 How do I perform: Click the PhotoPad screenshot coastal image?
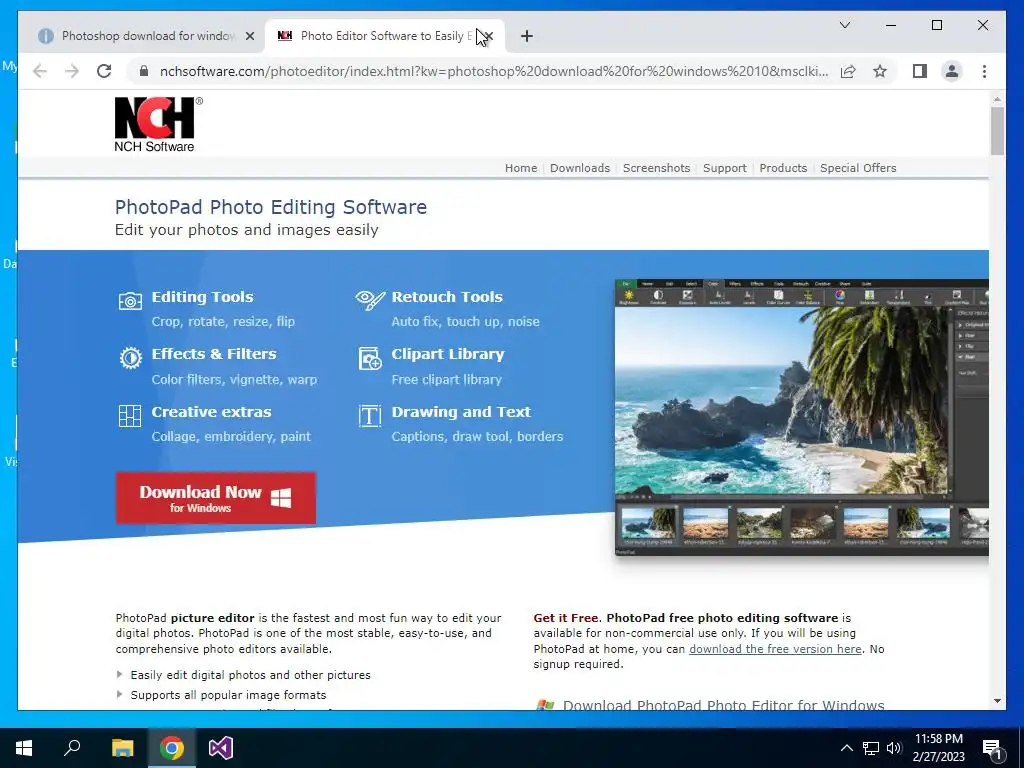point(782,400)
